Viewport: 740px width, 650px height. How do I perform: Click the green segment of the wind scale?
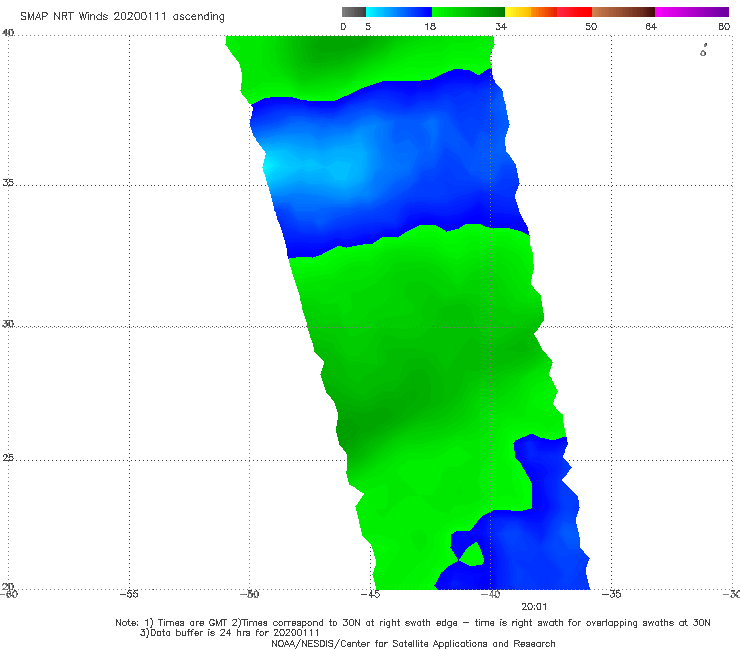[x=468, y=12]
